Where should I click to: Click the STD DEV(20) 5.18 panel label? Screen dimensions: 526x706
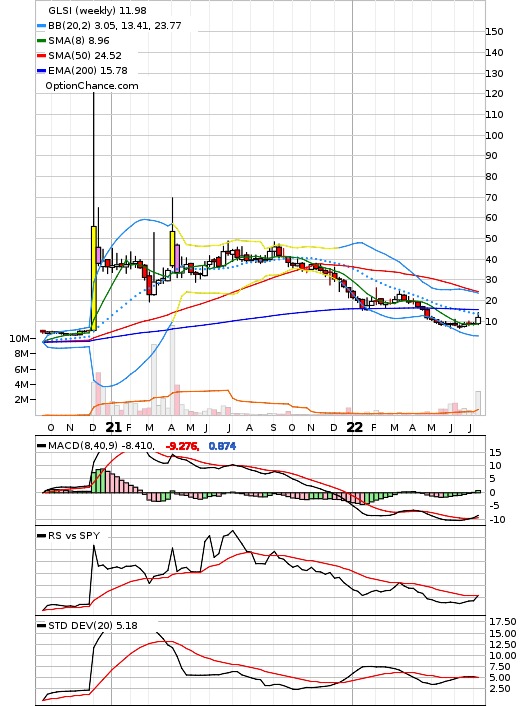click(93, 626)
